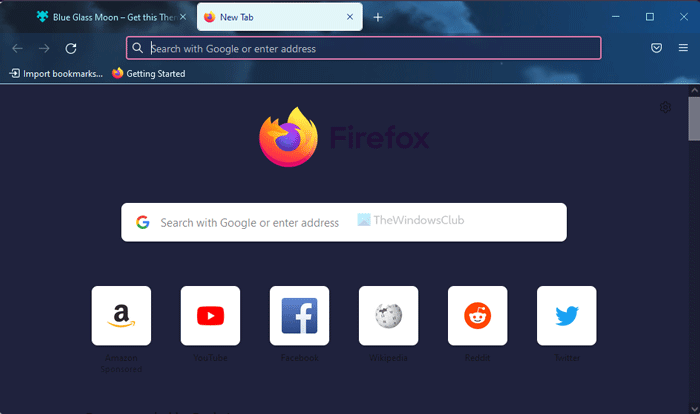Viewport: 700px width, 414px height.
Task: Click the Google logo in search box
Action: [143, 222]
